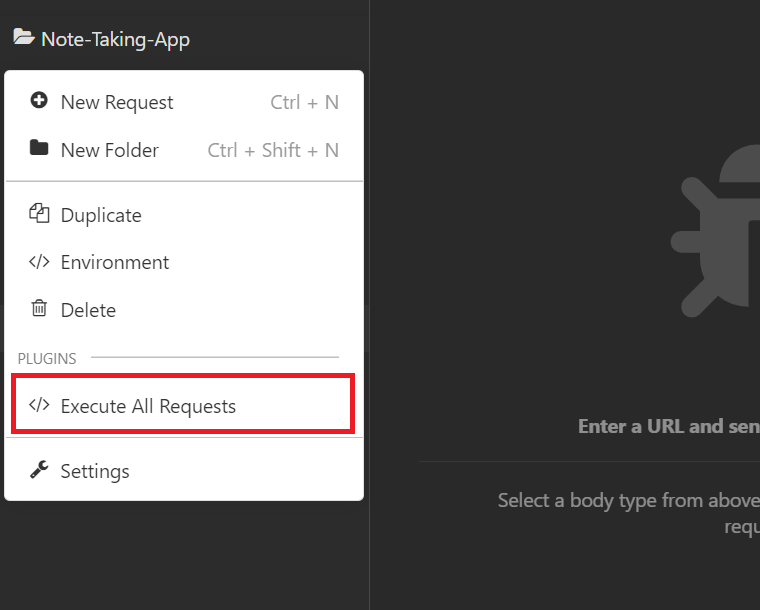Click the Duplicate copy icon

[x=39, y=213]
